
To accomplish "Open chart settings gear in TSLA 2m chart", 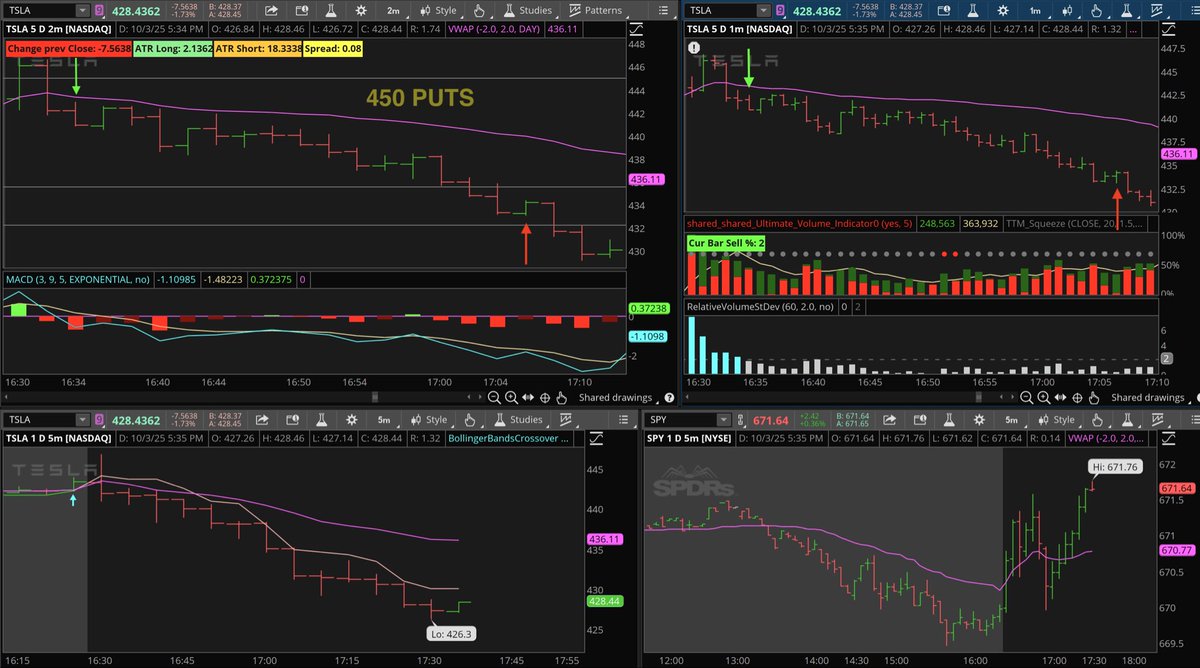I will (361, 10).
